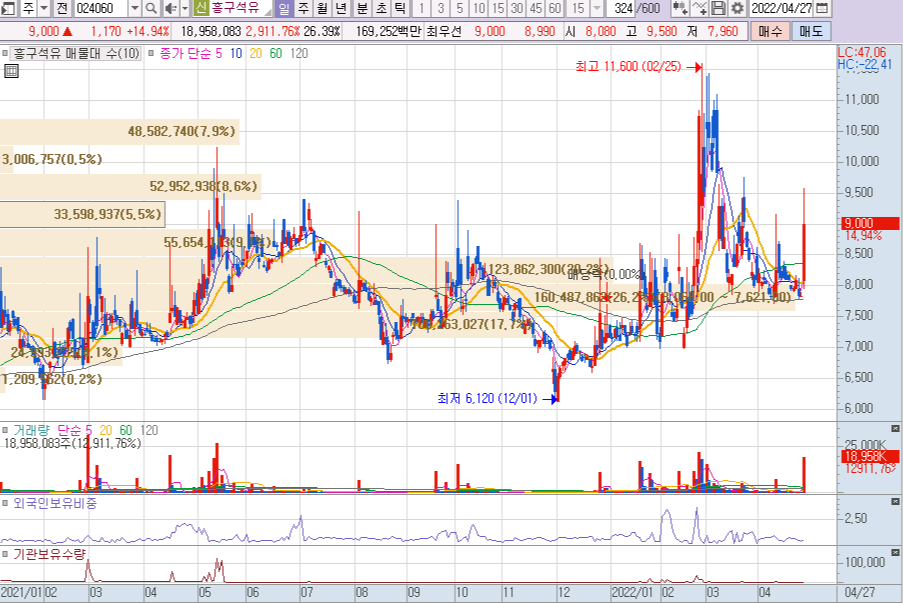903x603 pixels.
Task: Click the 120 moving average legend label
Action: click(x=299, y=54)
